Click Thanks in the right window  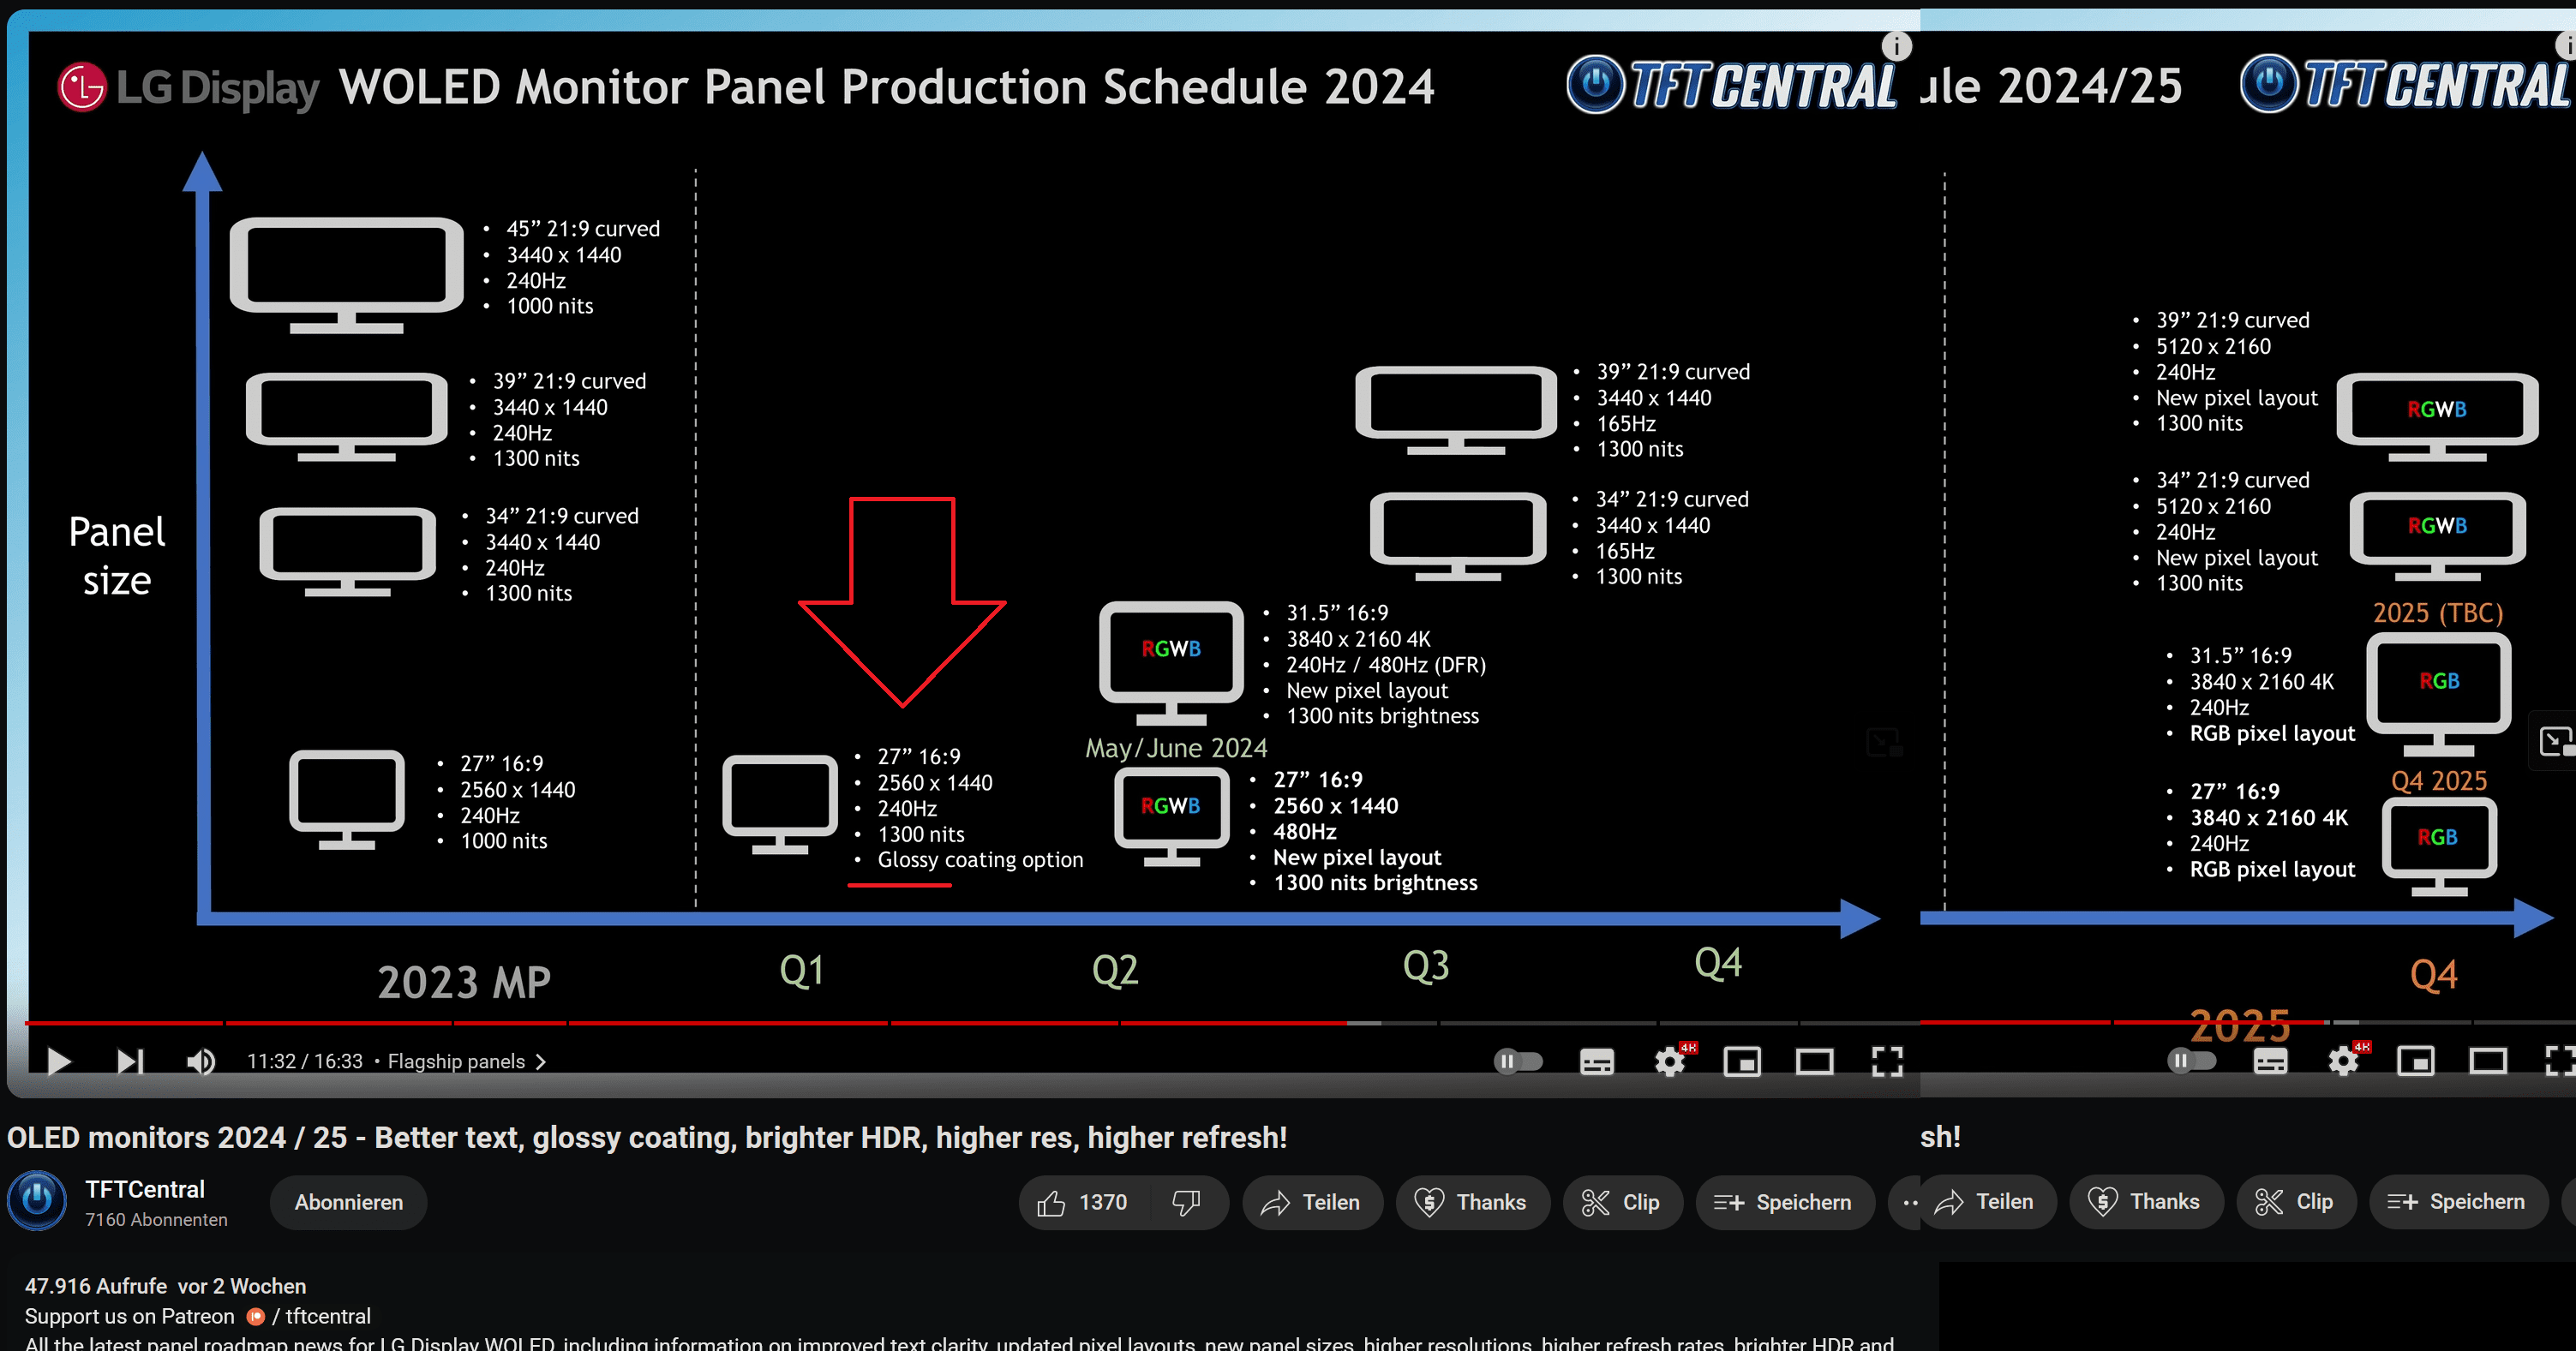tap(2146, 1201)
